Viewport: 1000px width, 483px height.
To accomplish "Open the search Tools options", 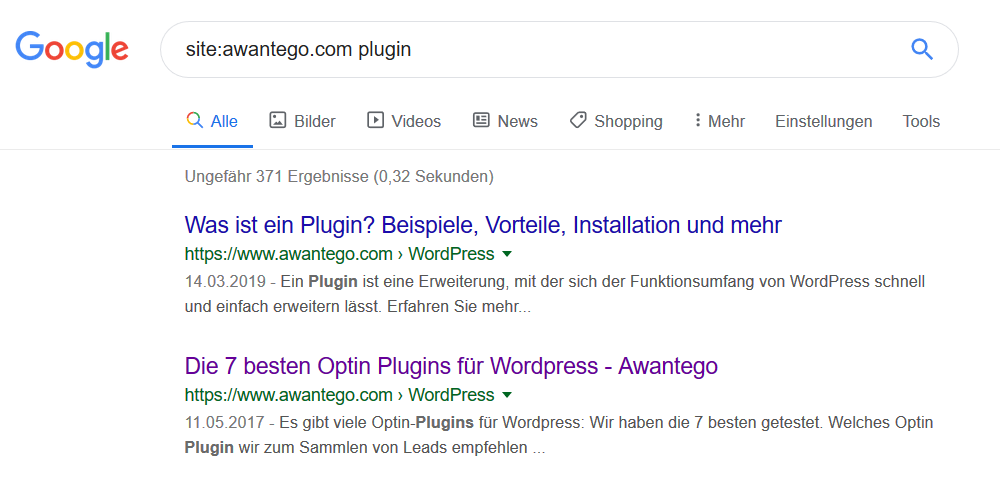I will click(921, 121).
